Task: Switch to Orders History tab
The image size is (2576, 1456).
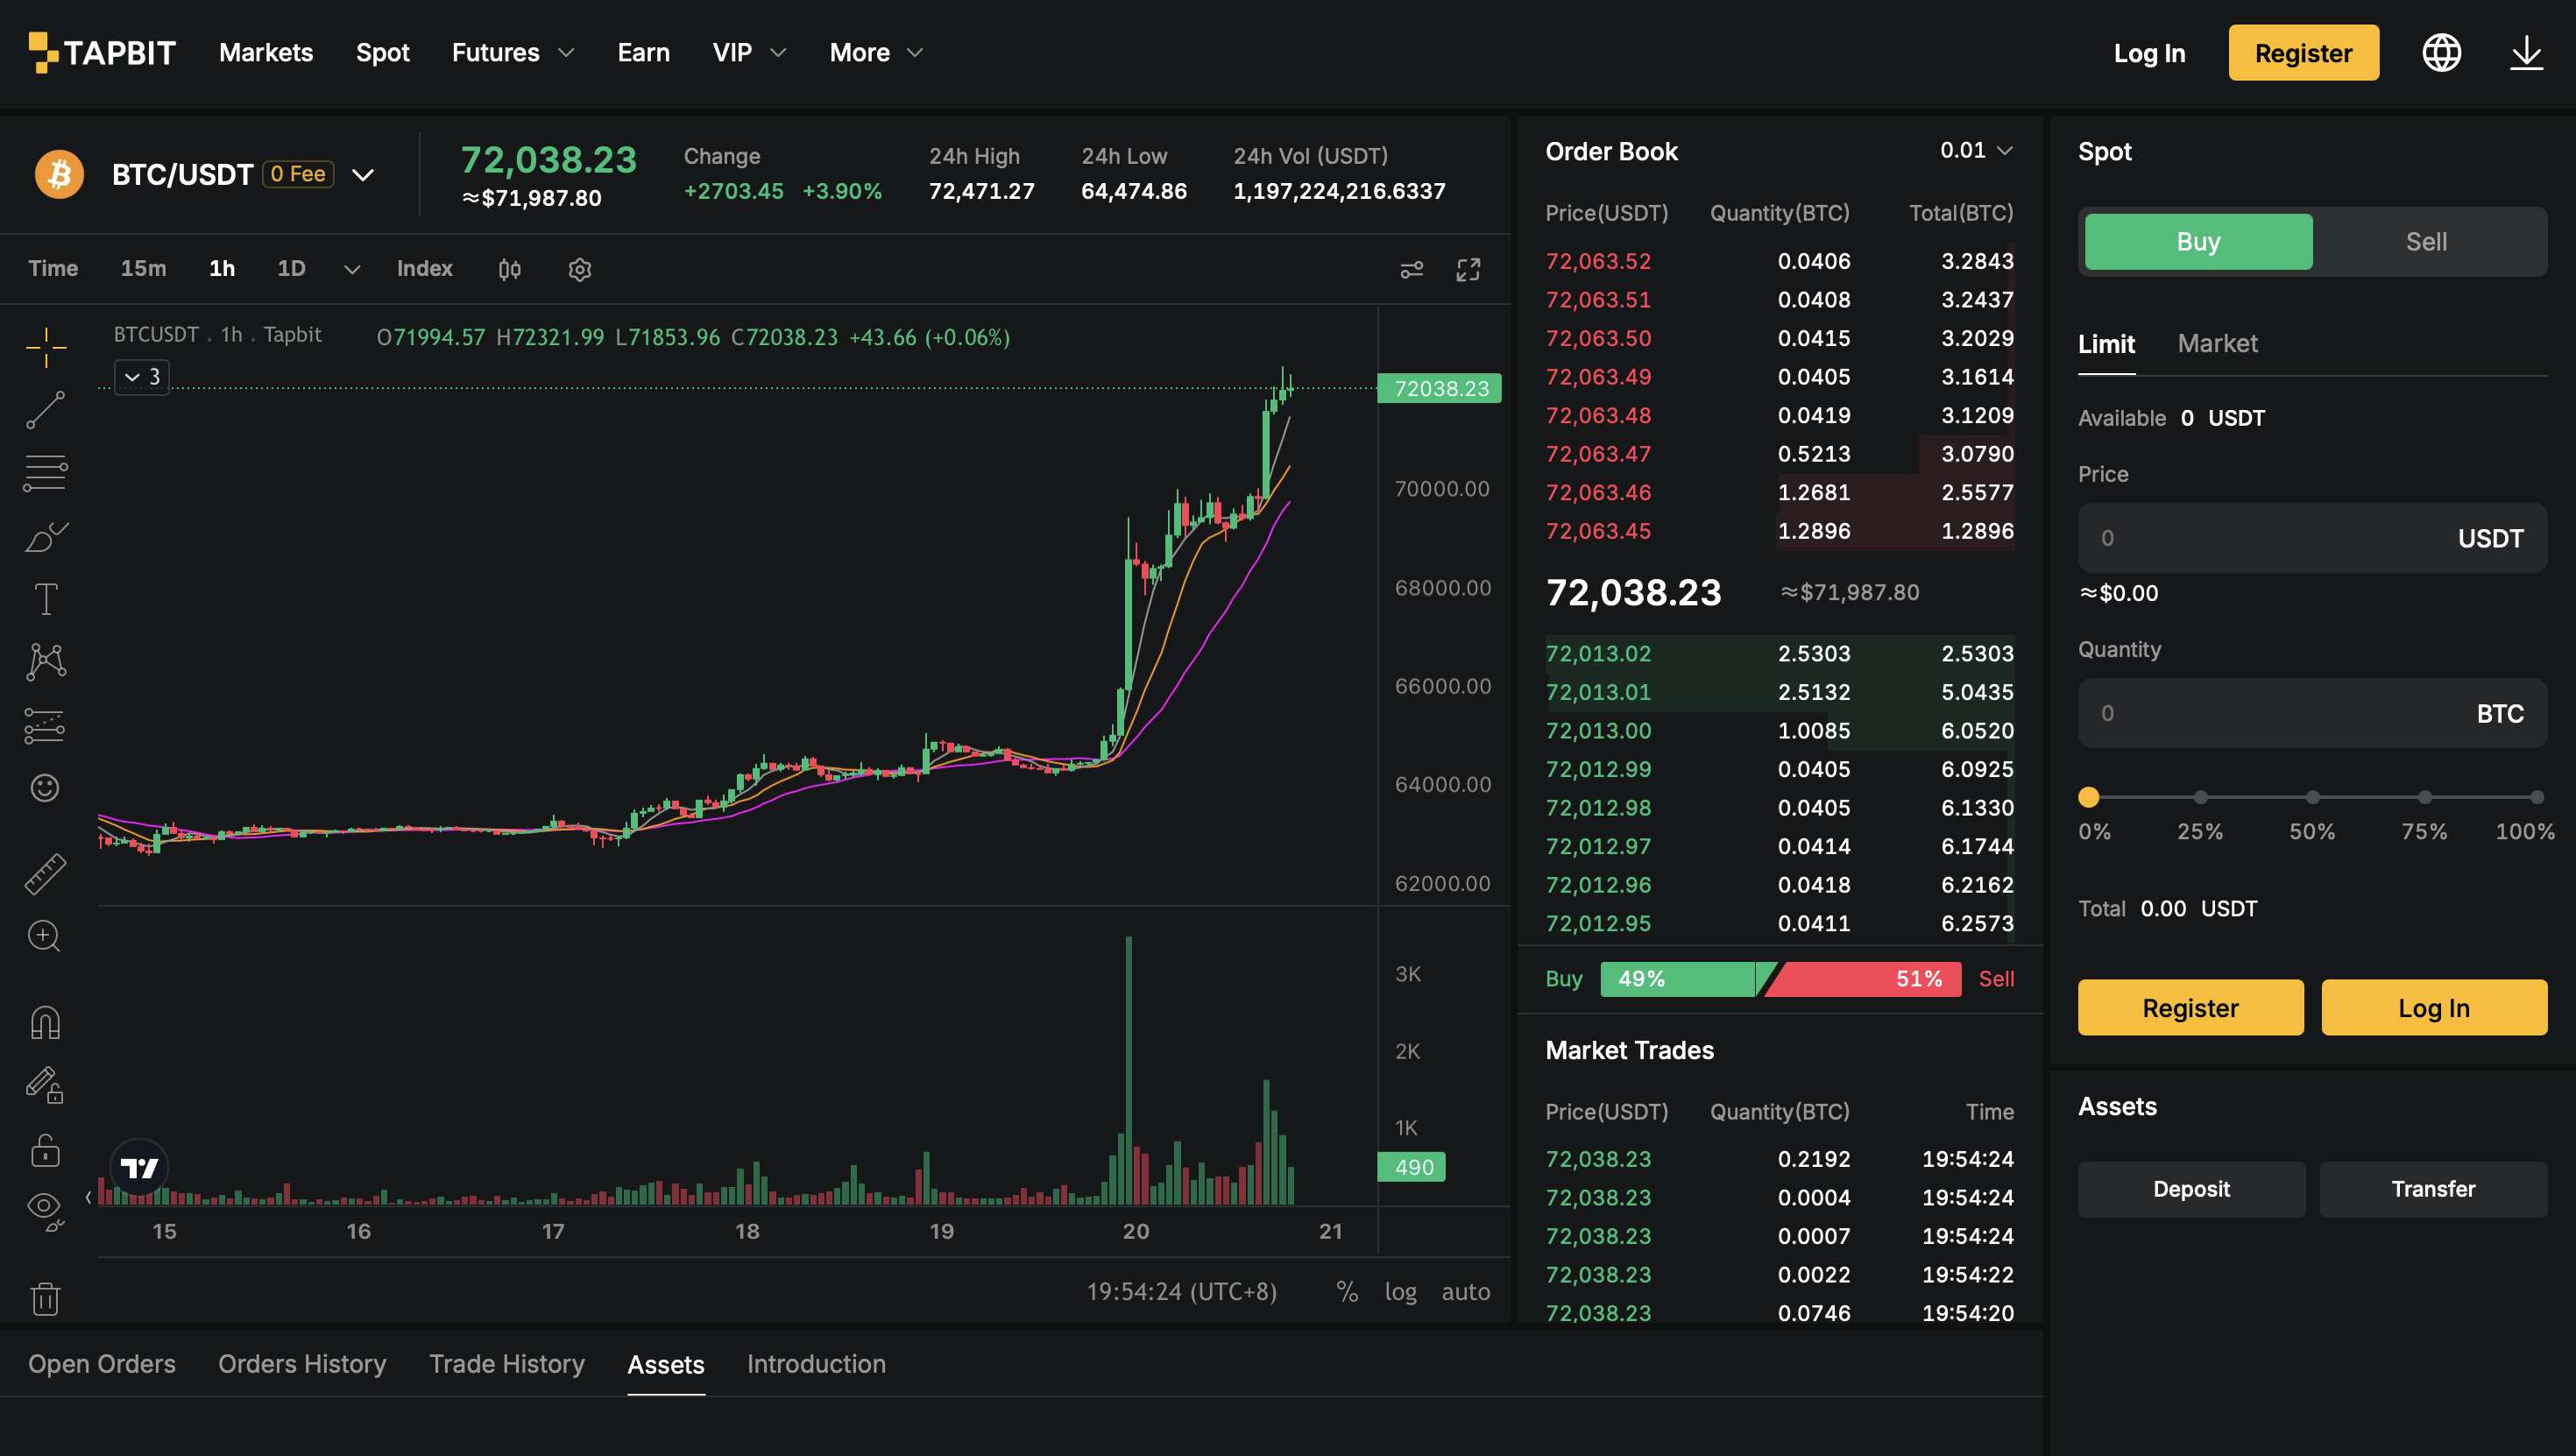Action: pos(302,1364)
